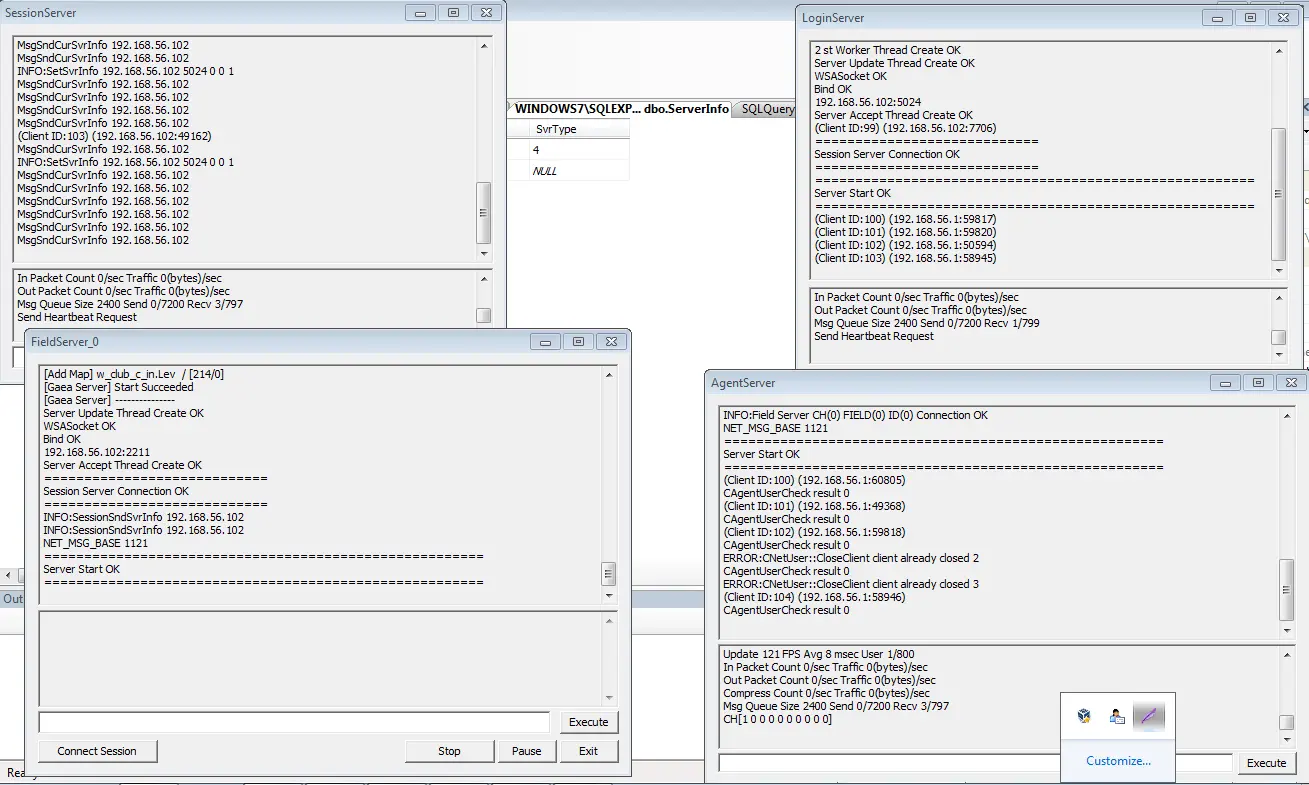
Task: Focus the AgentServer command input field
Action: [x=975, y=763]
